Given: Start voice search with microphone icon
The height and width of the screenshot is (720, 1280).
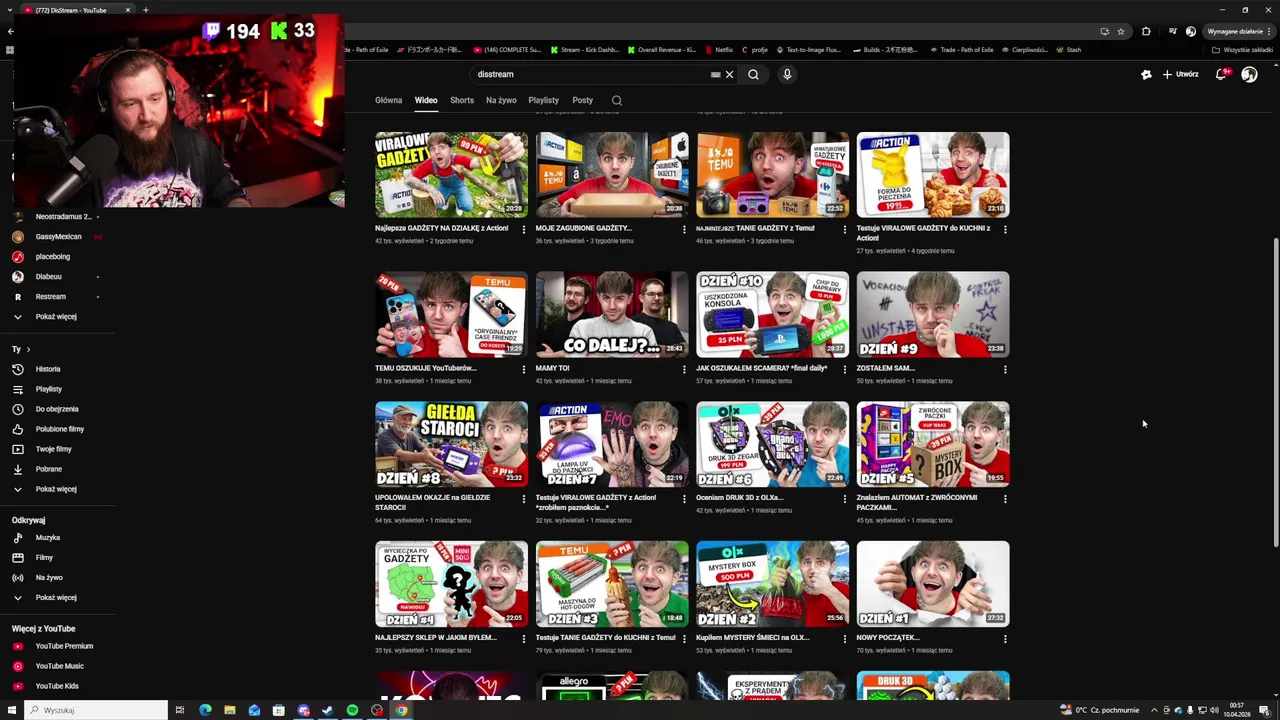Looking at the screenshot, I should 787,74.
